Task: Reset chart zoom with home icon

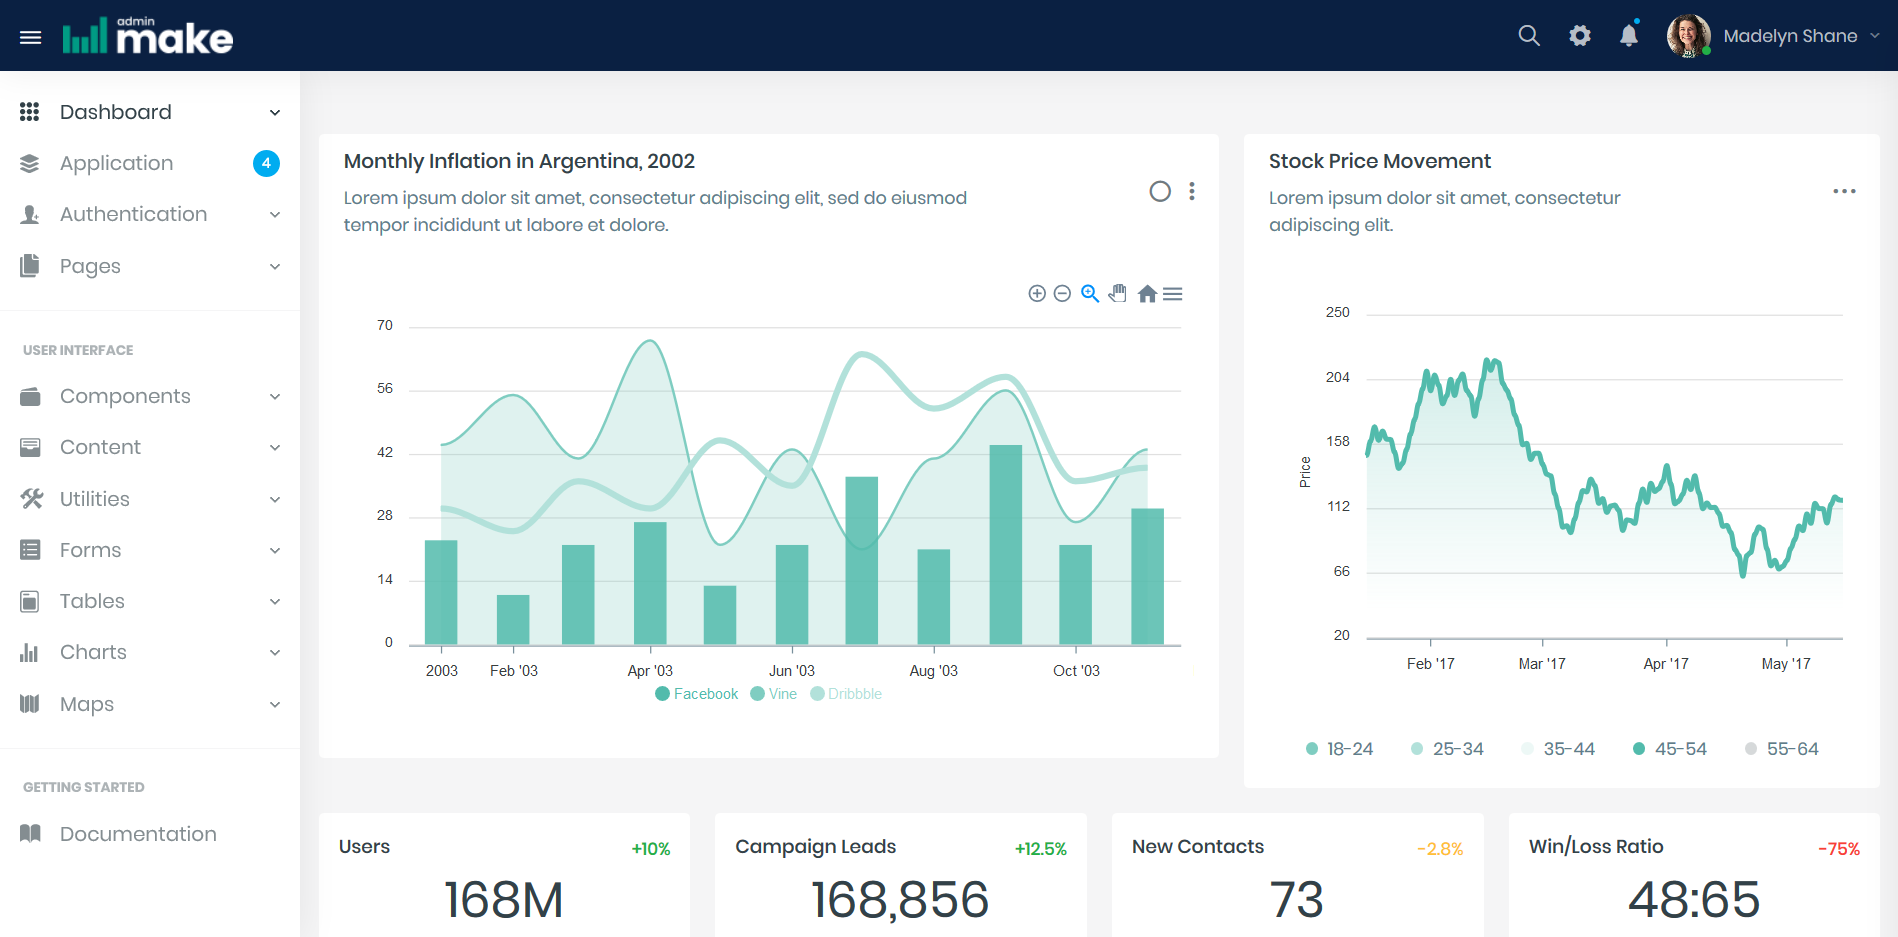Action: pyautogui.click(x=1147, y=293)
